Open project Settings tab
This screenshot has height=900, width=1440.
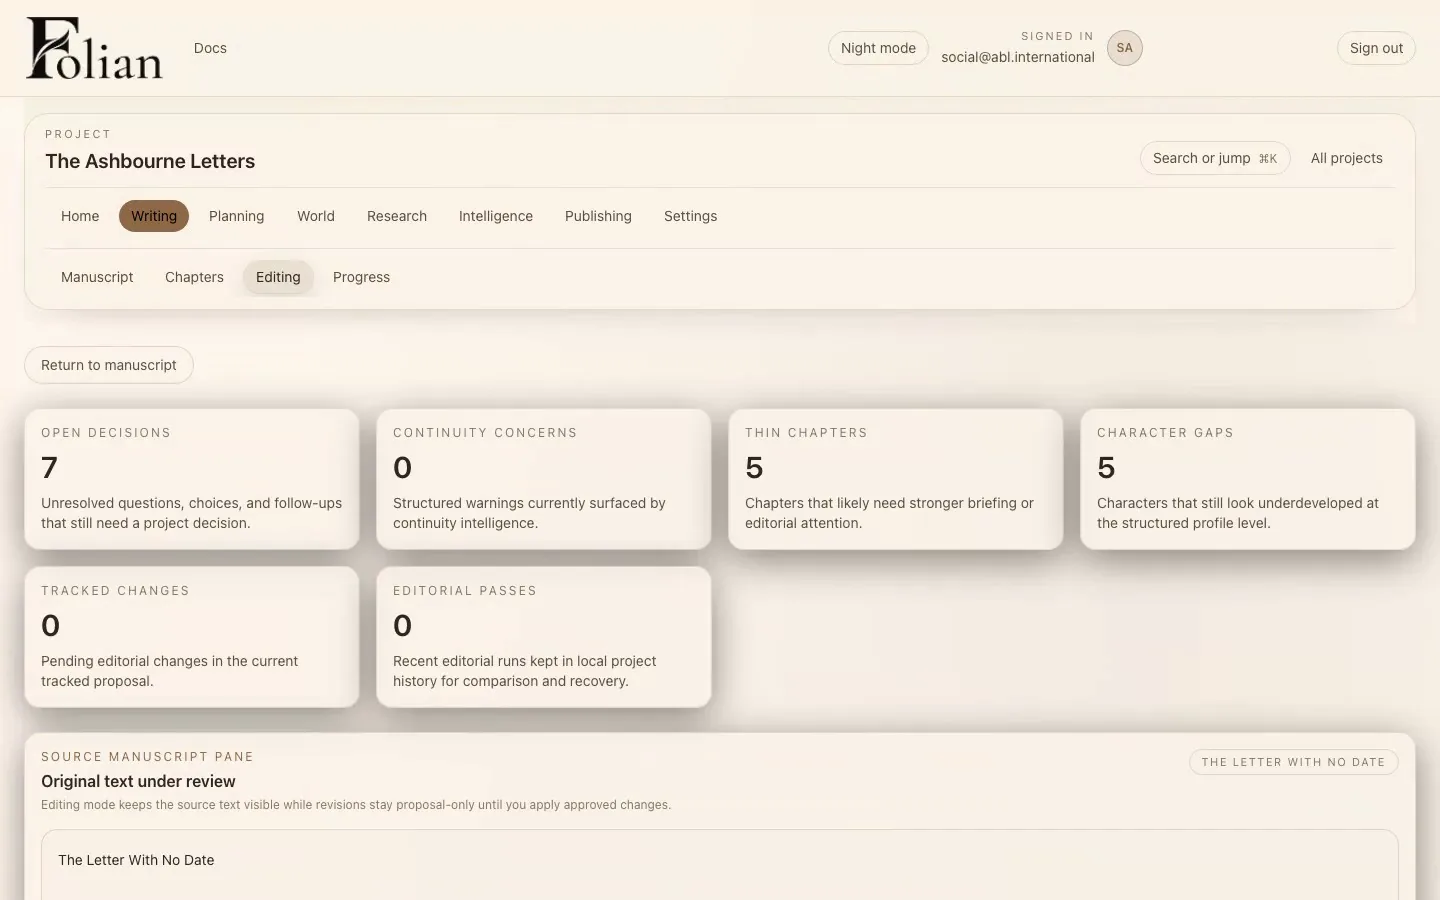[x=690, y=216]
